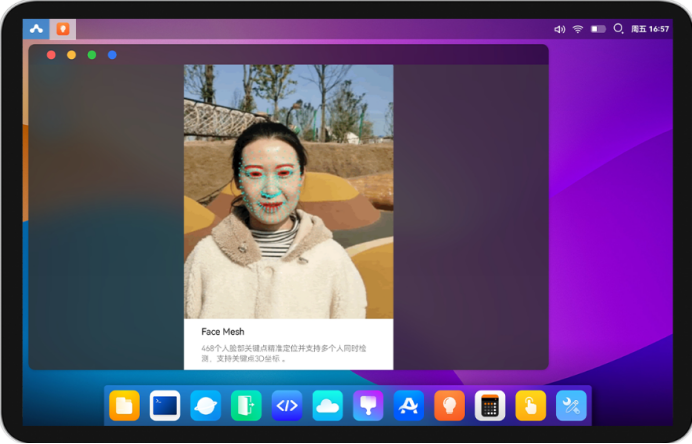Image resolution: width=692 pixels, height=444 pixels.
Task: Launch the code editor icon in the dock
Action: [287, 405]
